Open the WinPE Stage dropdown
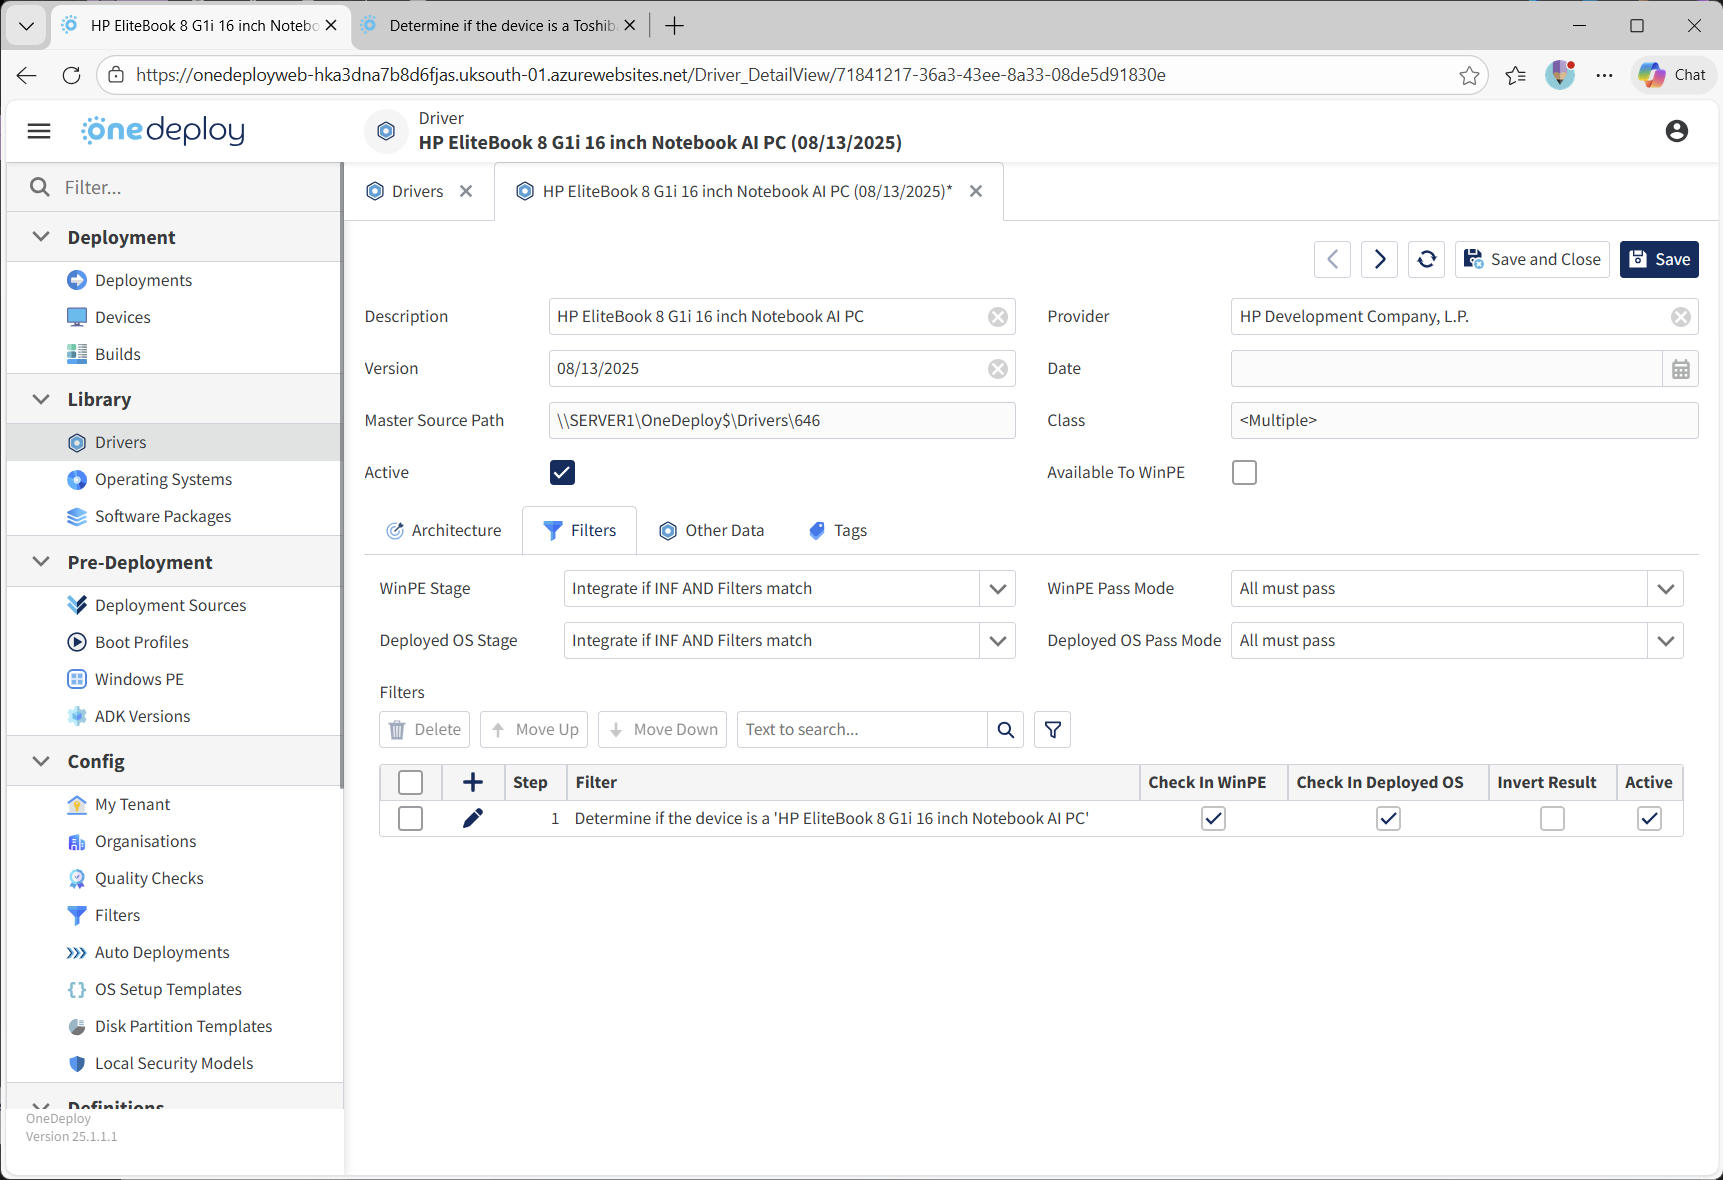 coord(997,589)
